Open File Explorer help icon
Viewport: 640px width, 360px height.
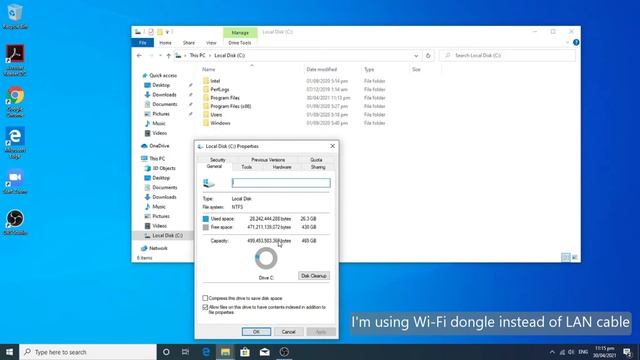(x=576, y=42)
